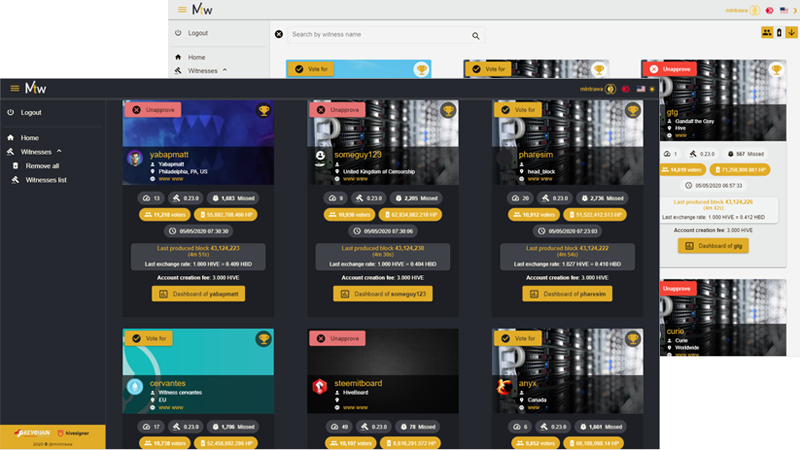
Task: Open Dashboard of gtg
Action: pos(713,246)
